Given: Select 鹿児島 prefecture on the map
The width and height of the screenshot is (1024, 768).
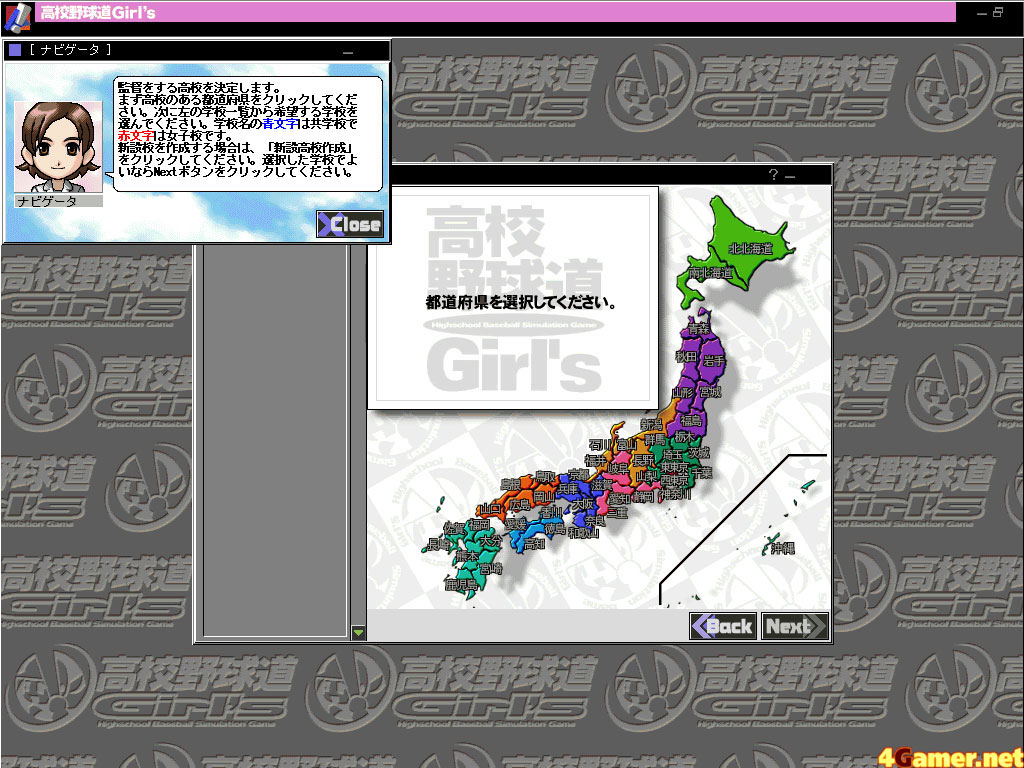Looking at the screenshot, I should click(x=460, y=584).
